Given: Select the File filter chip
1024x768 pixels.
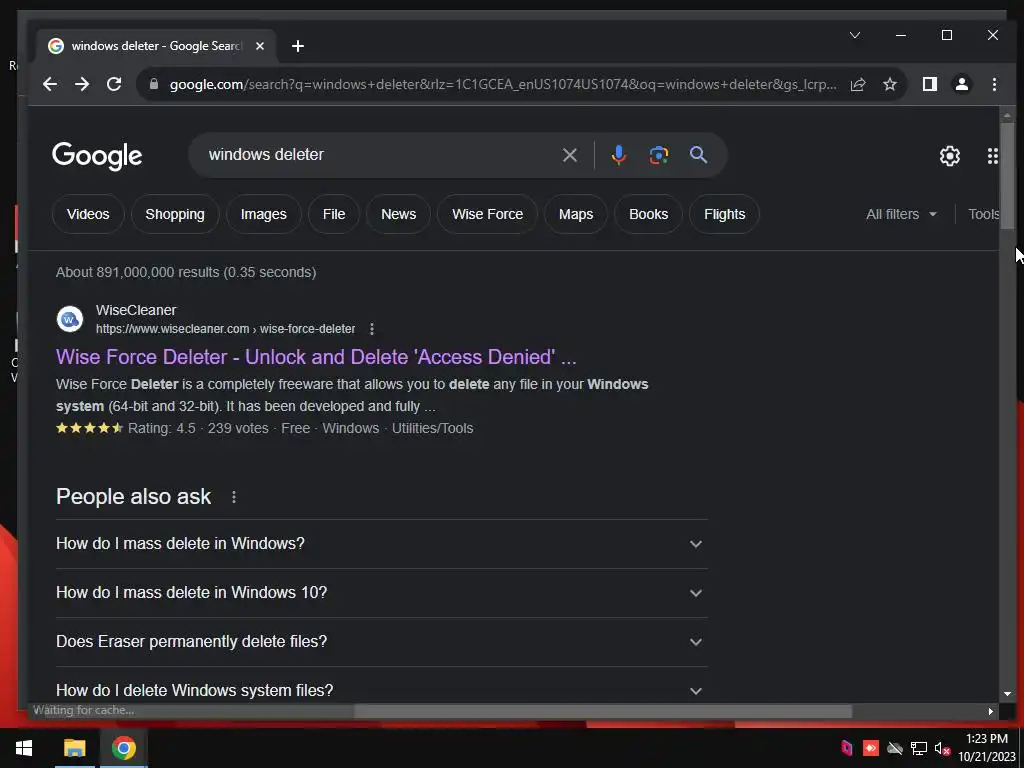Looking at the screenshot, I should 334,214.
